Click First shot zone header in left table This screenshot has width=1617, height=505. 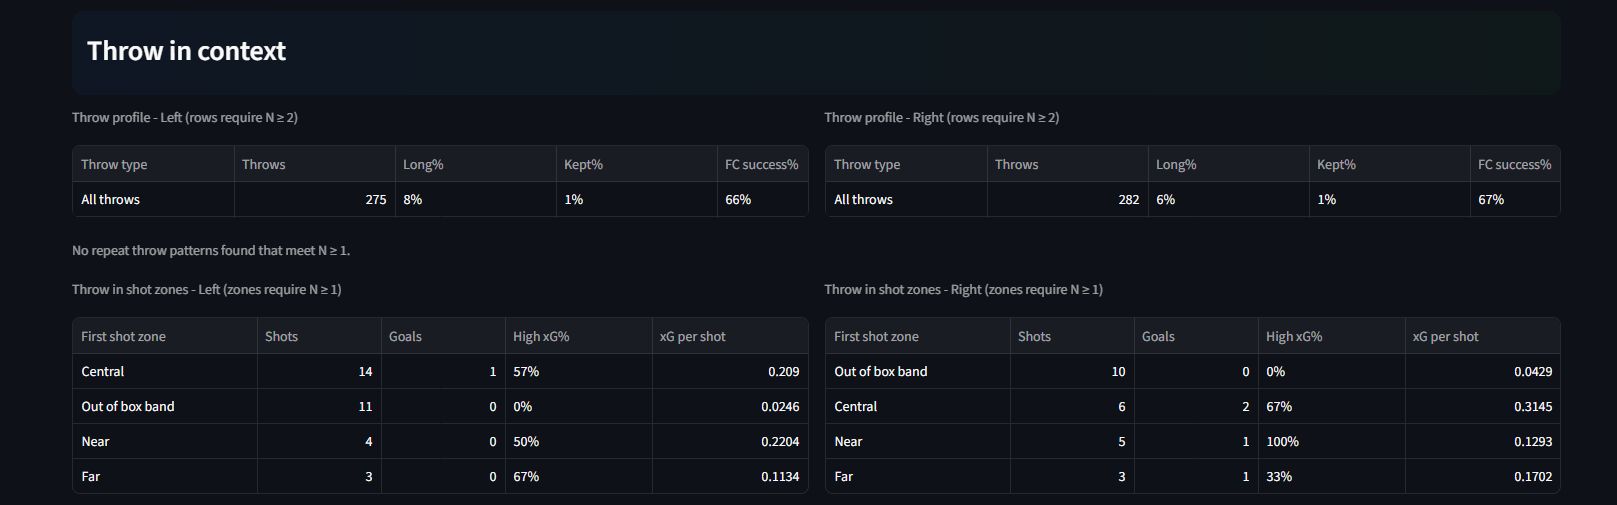(x=165, y=336)
